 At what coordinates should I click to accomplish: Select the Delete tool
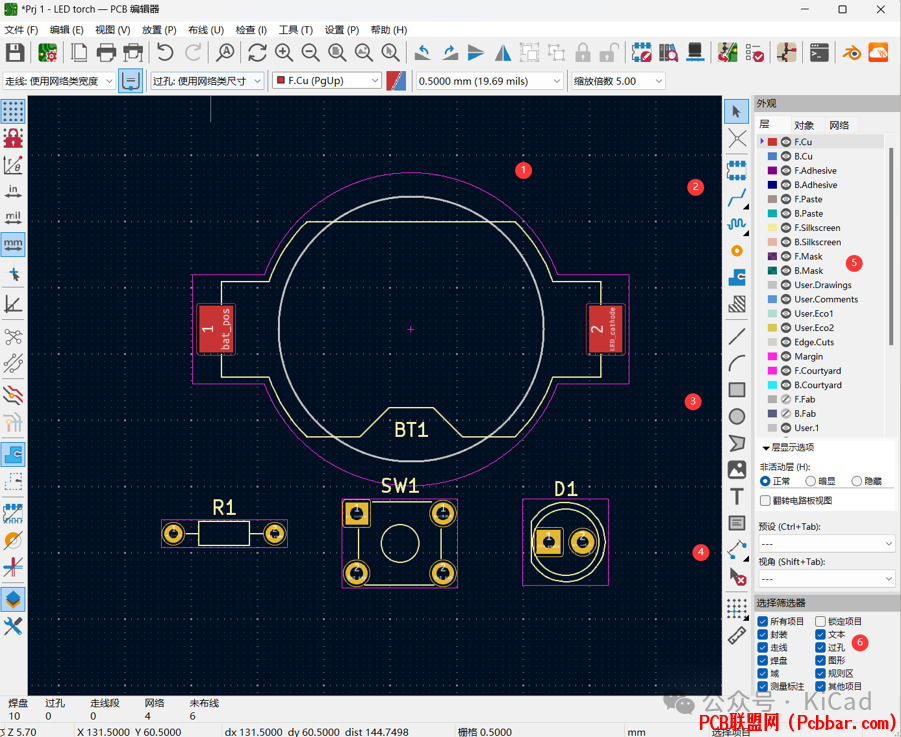click(x=737, y=576)
